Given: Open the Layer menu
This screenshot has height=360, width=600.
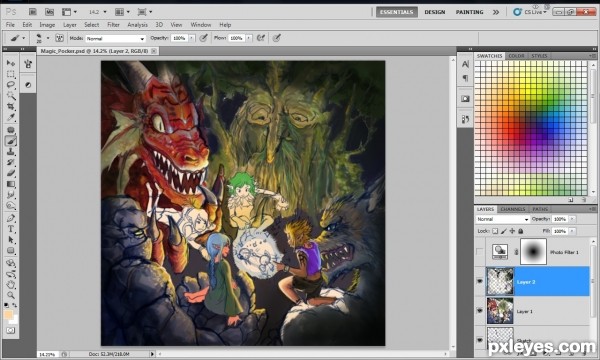Looking at the screenshot, I should tap(70, 24).
